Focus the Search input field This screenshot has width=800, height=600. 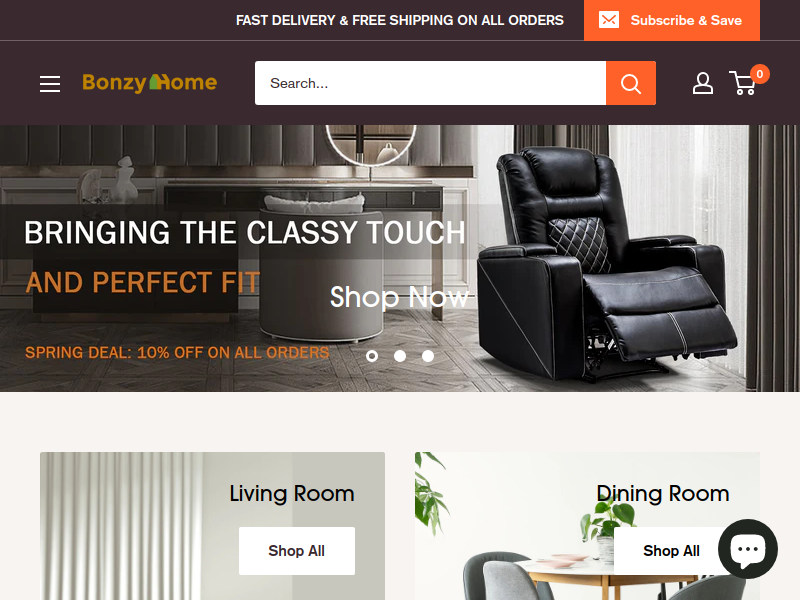click(x=430, y=83)
